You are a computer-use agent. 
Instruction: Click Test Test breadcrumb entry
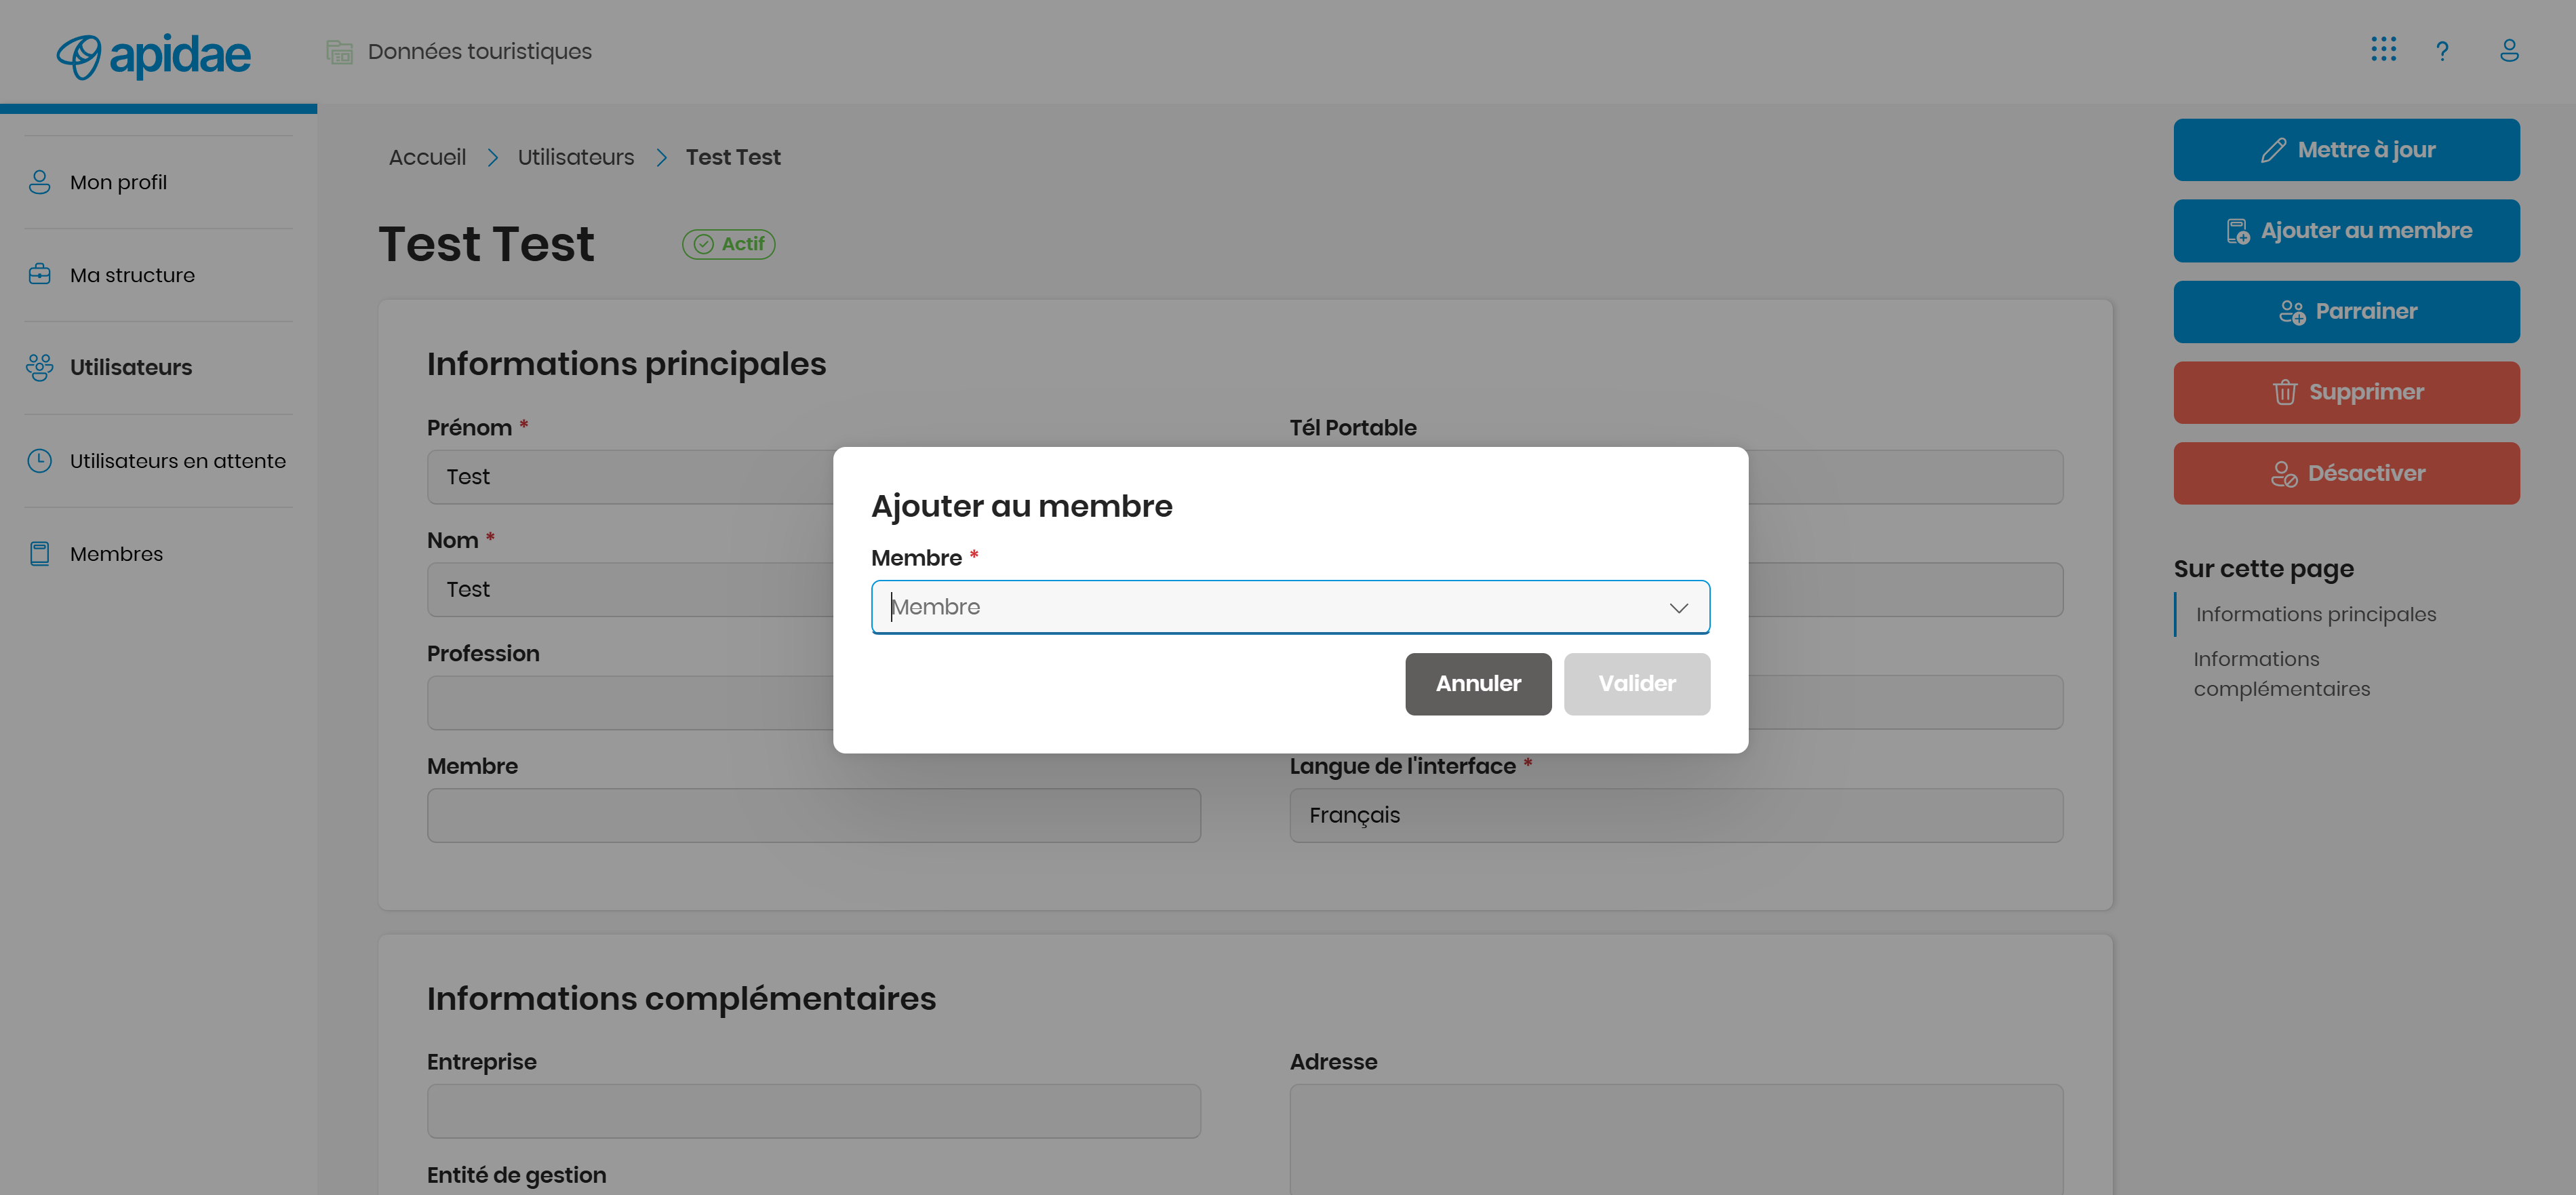pos(733,157)
